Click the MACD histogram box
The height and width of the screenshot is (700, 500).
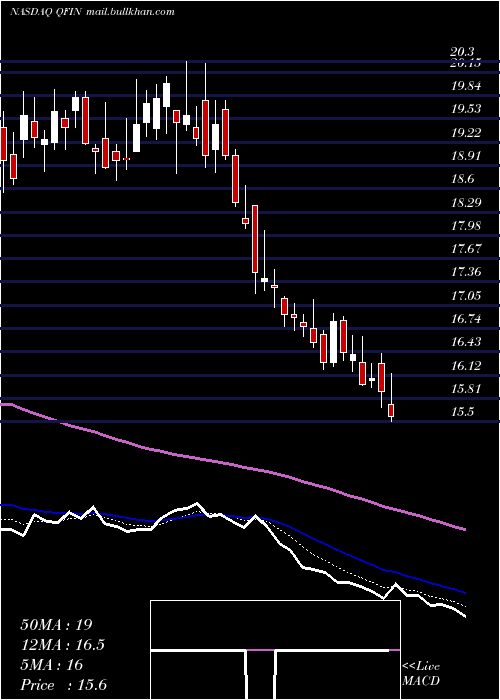click(x=275, y=650)
